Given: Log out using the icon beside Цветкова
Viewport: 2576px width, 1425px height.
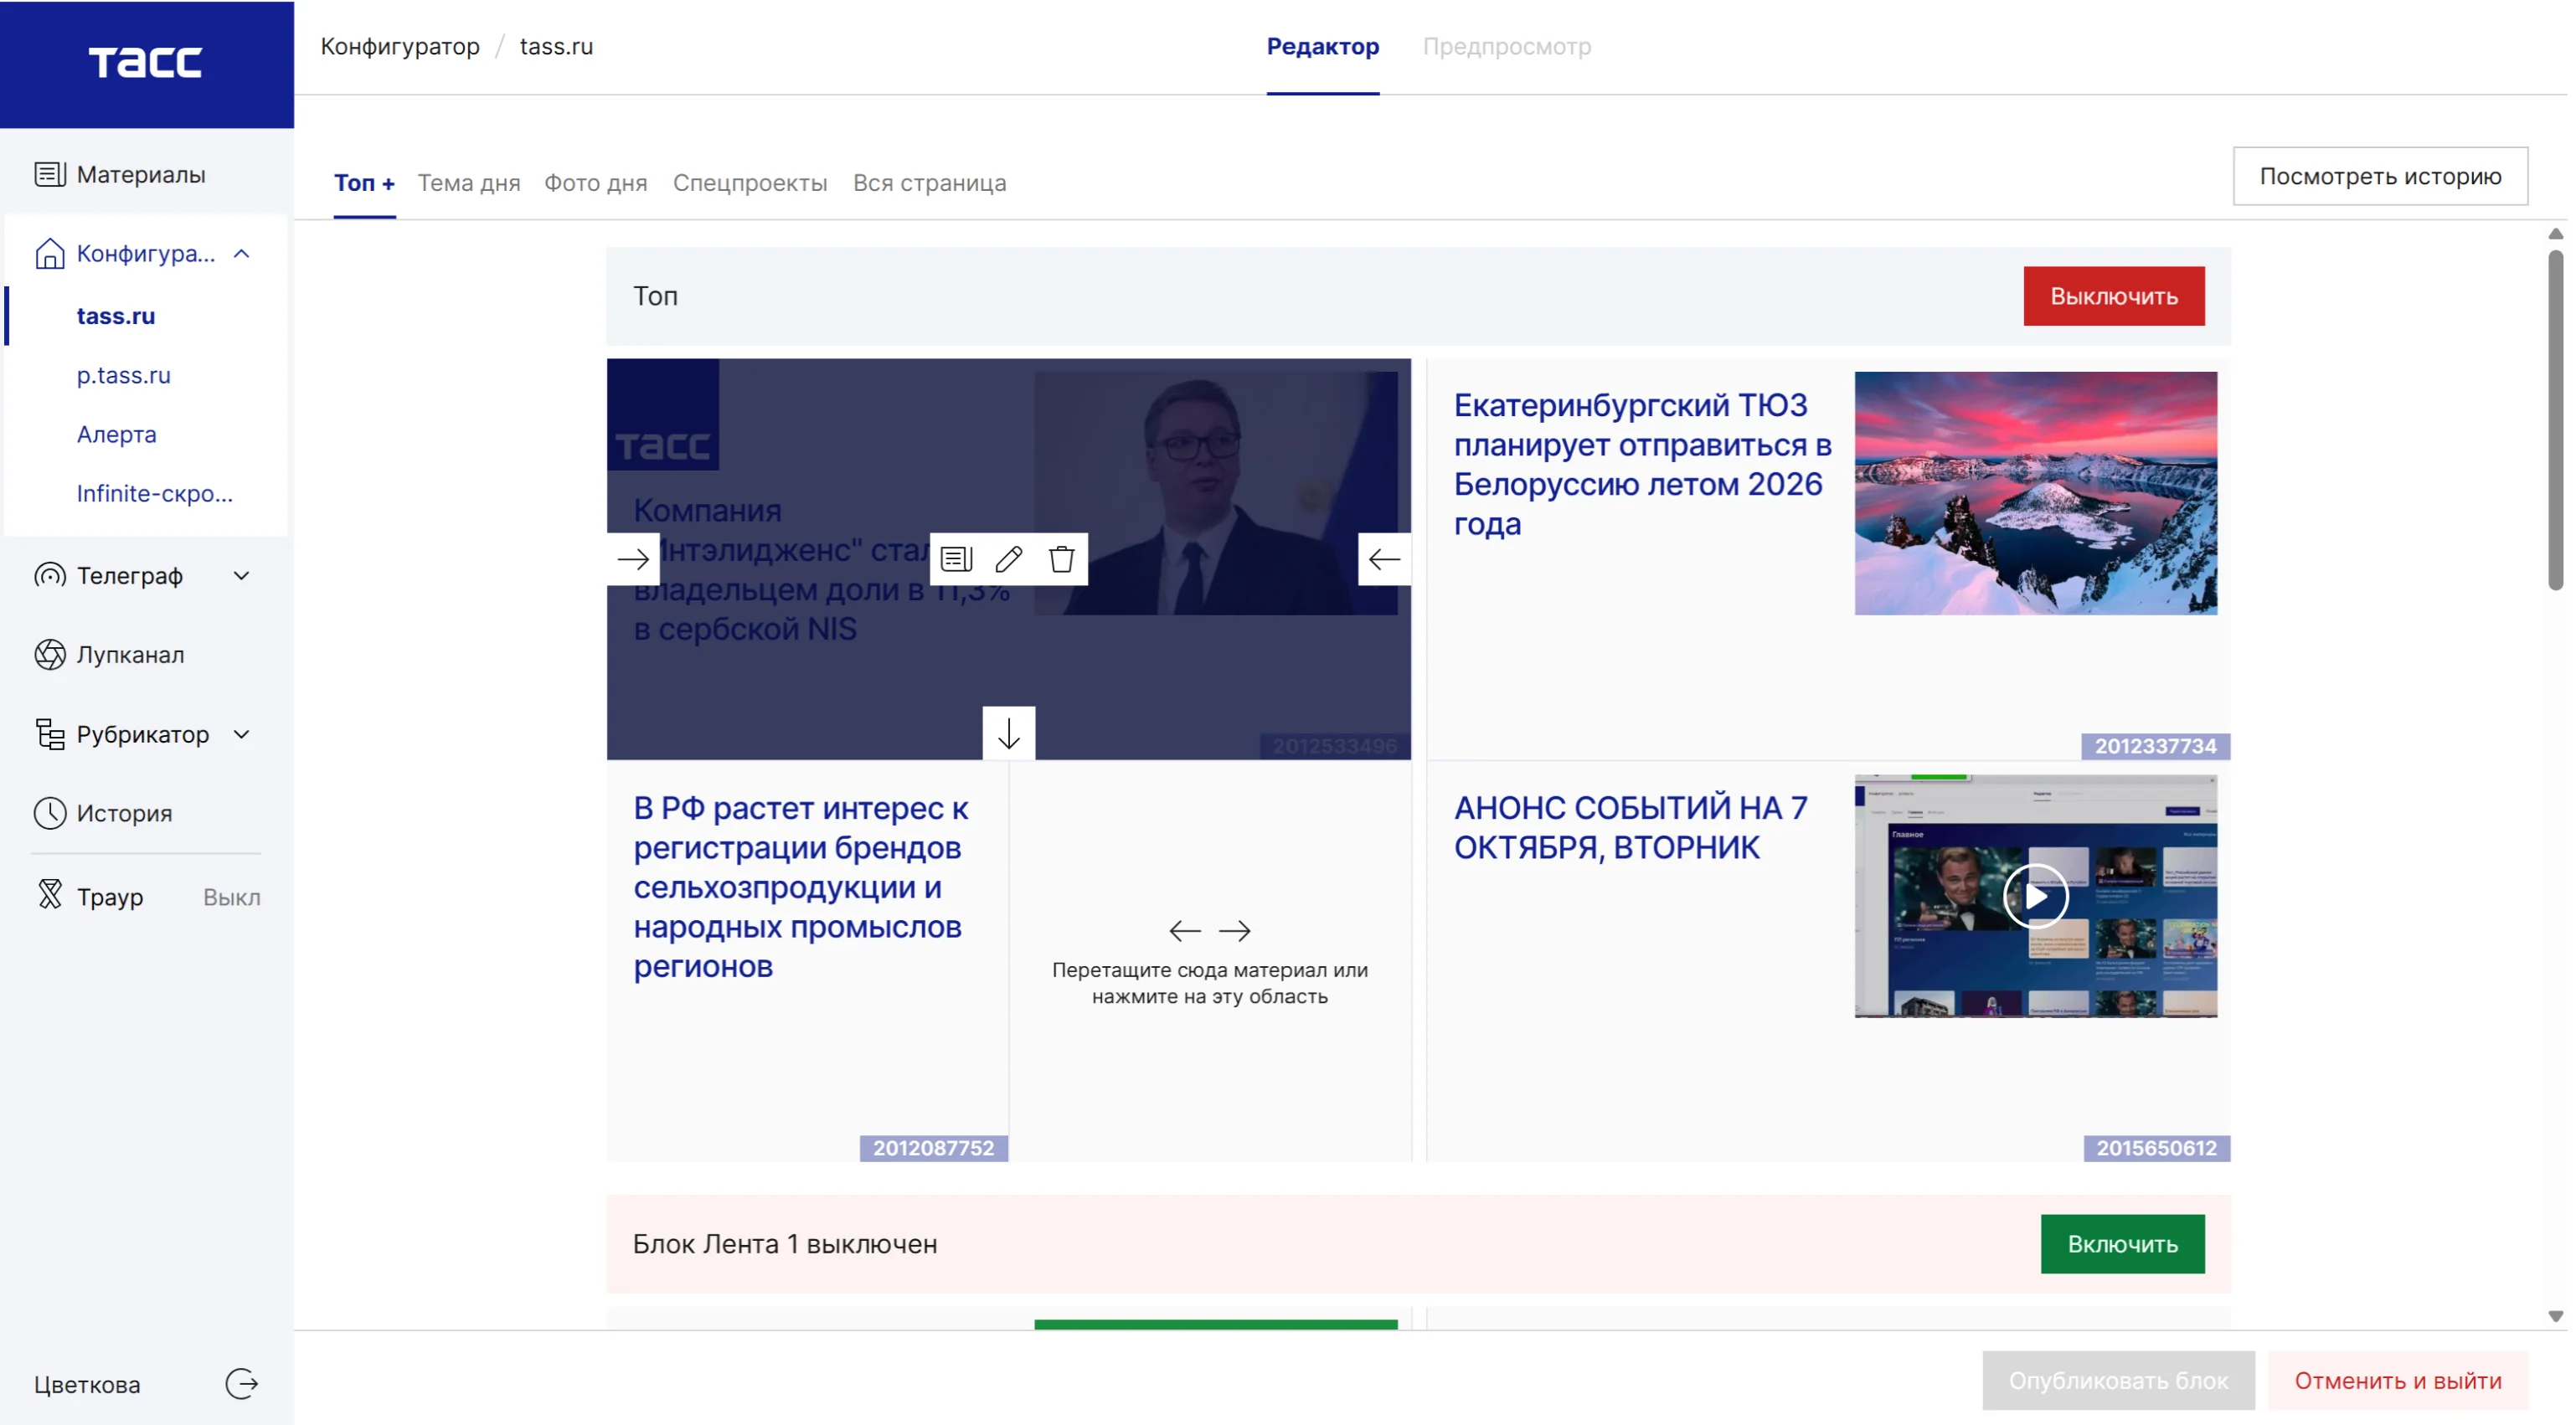Looking at the screenshot, I should (241, 1384).
